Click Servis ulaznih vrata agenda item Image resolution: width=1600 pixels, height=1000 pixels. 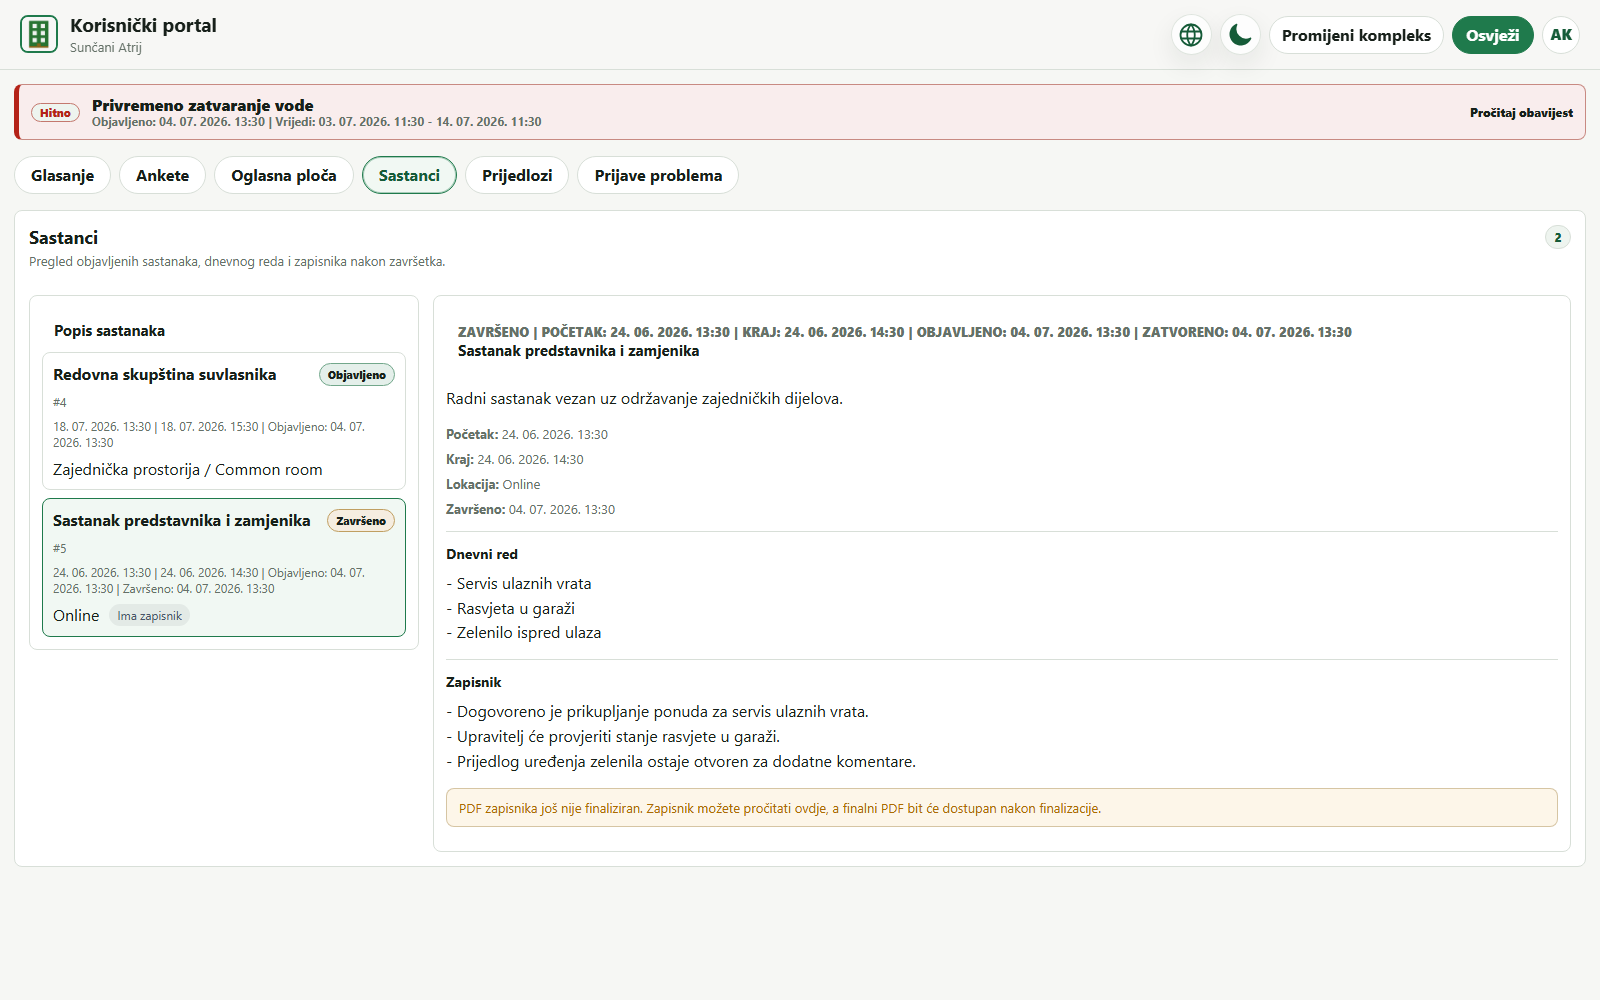tap(519, 584)
